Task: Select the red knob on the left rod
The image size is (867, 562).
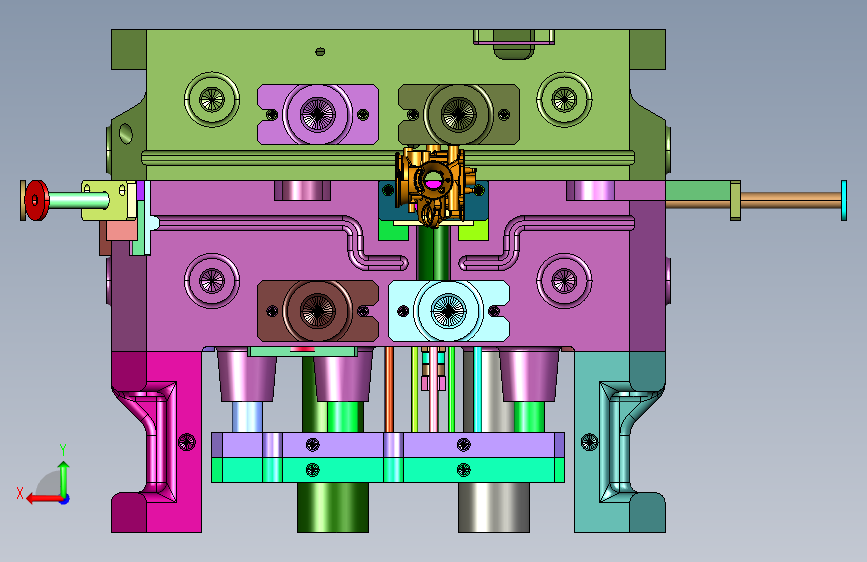Action: (36, 200)
